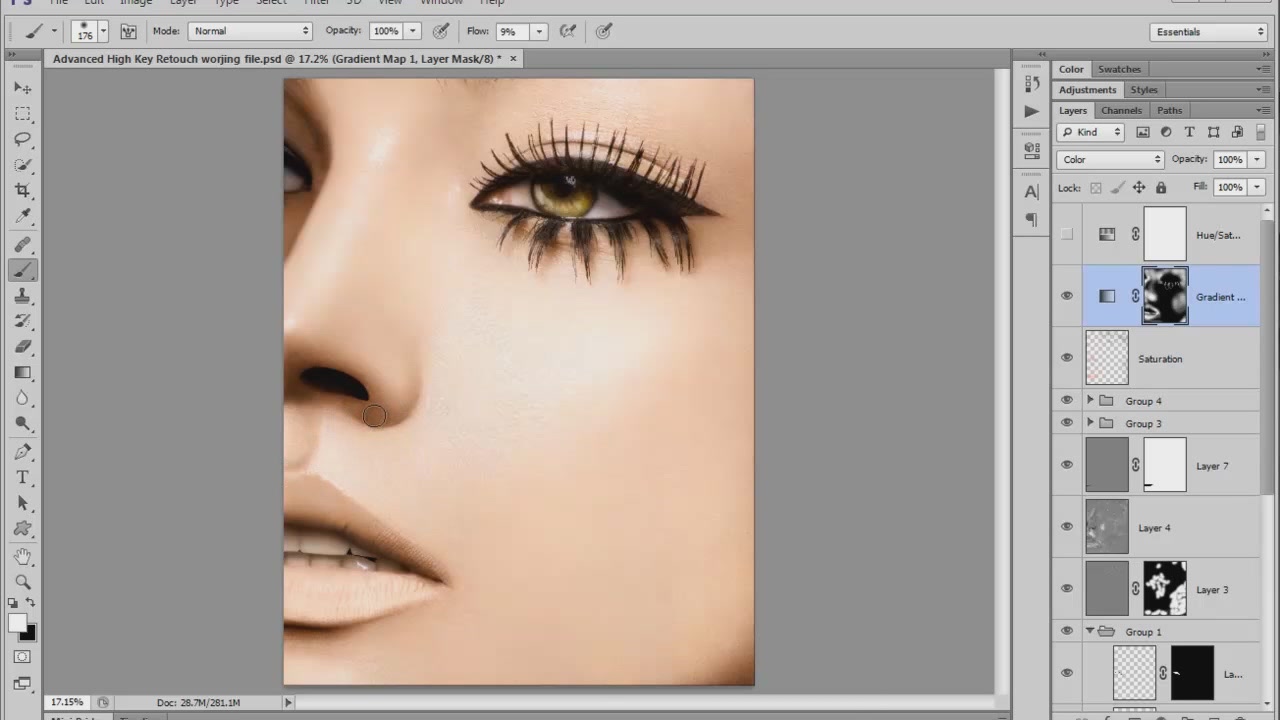Select the Gradient tool
1280x720 pixels.
[x=22, y=373]
